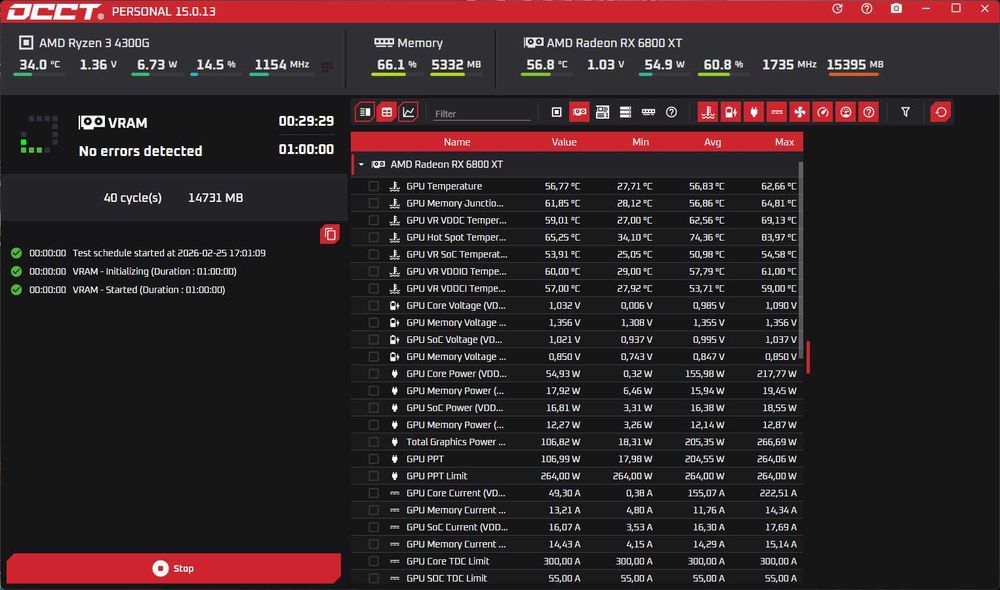Toggle unknown sensor type filter
The width and height of the screenshot is (1000, 590).
point(869,112)
